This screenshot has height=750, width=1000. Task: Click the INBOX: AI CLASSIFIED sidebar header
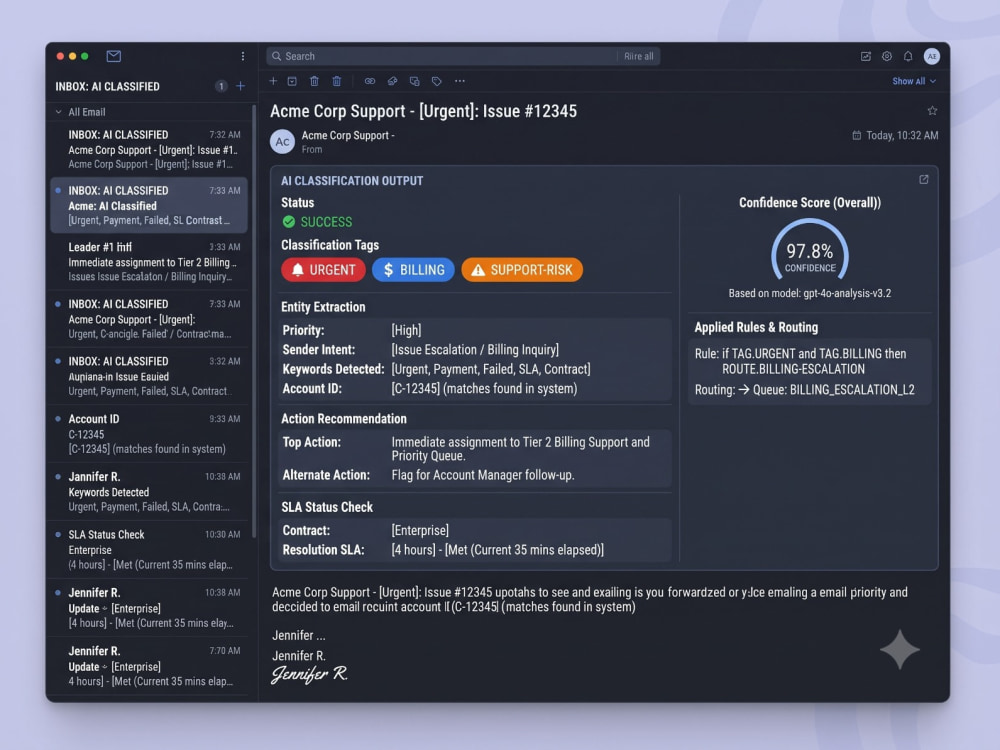[108, 87]
